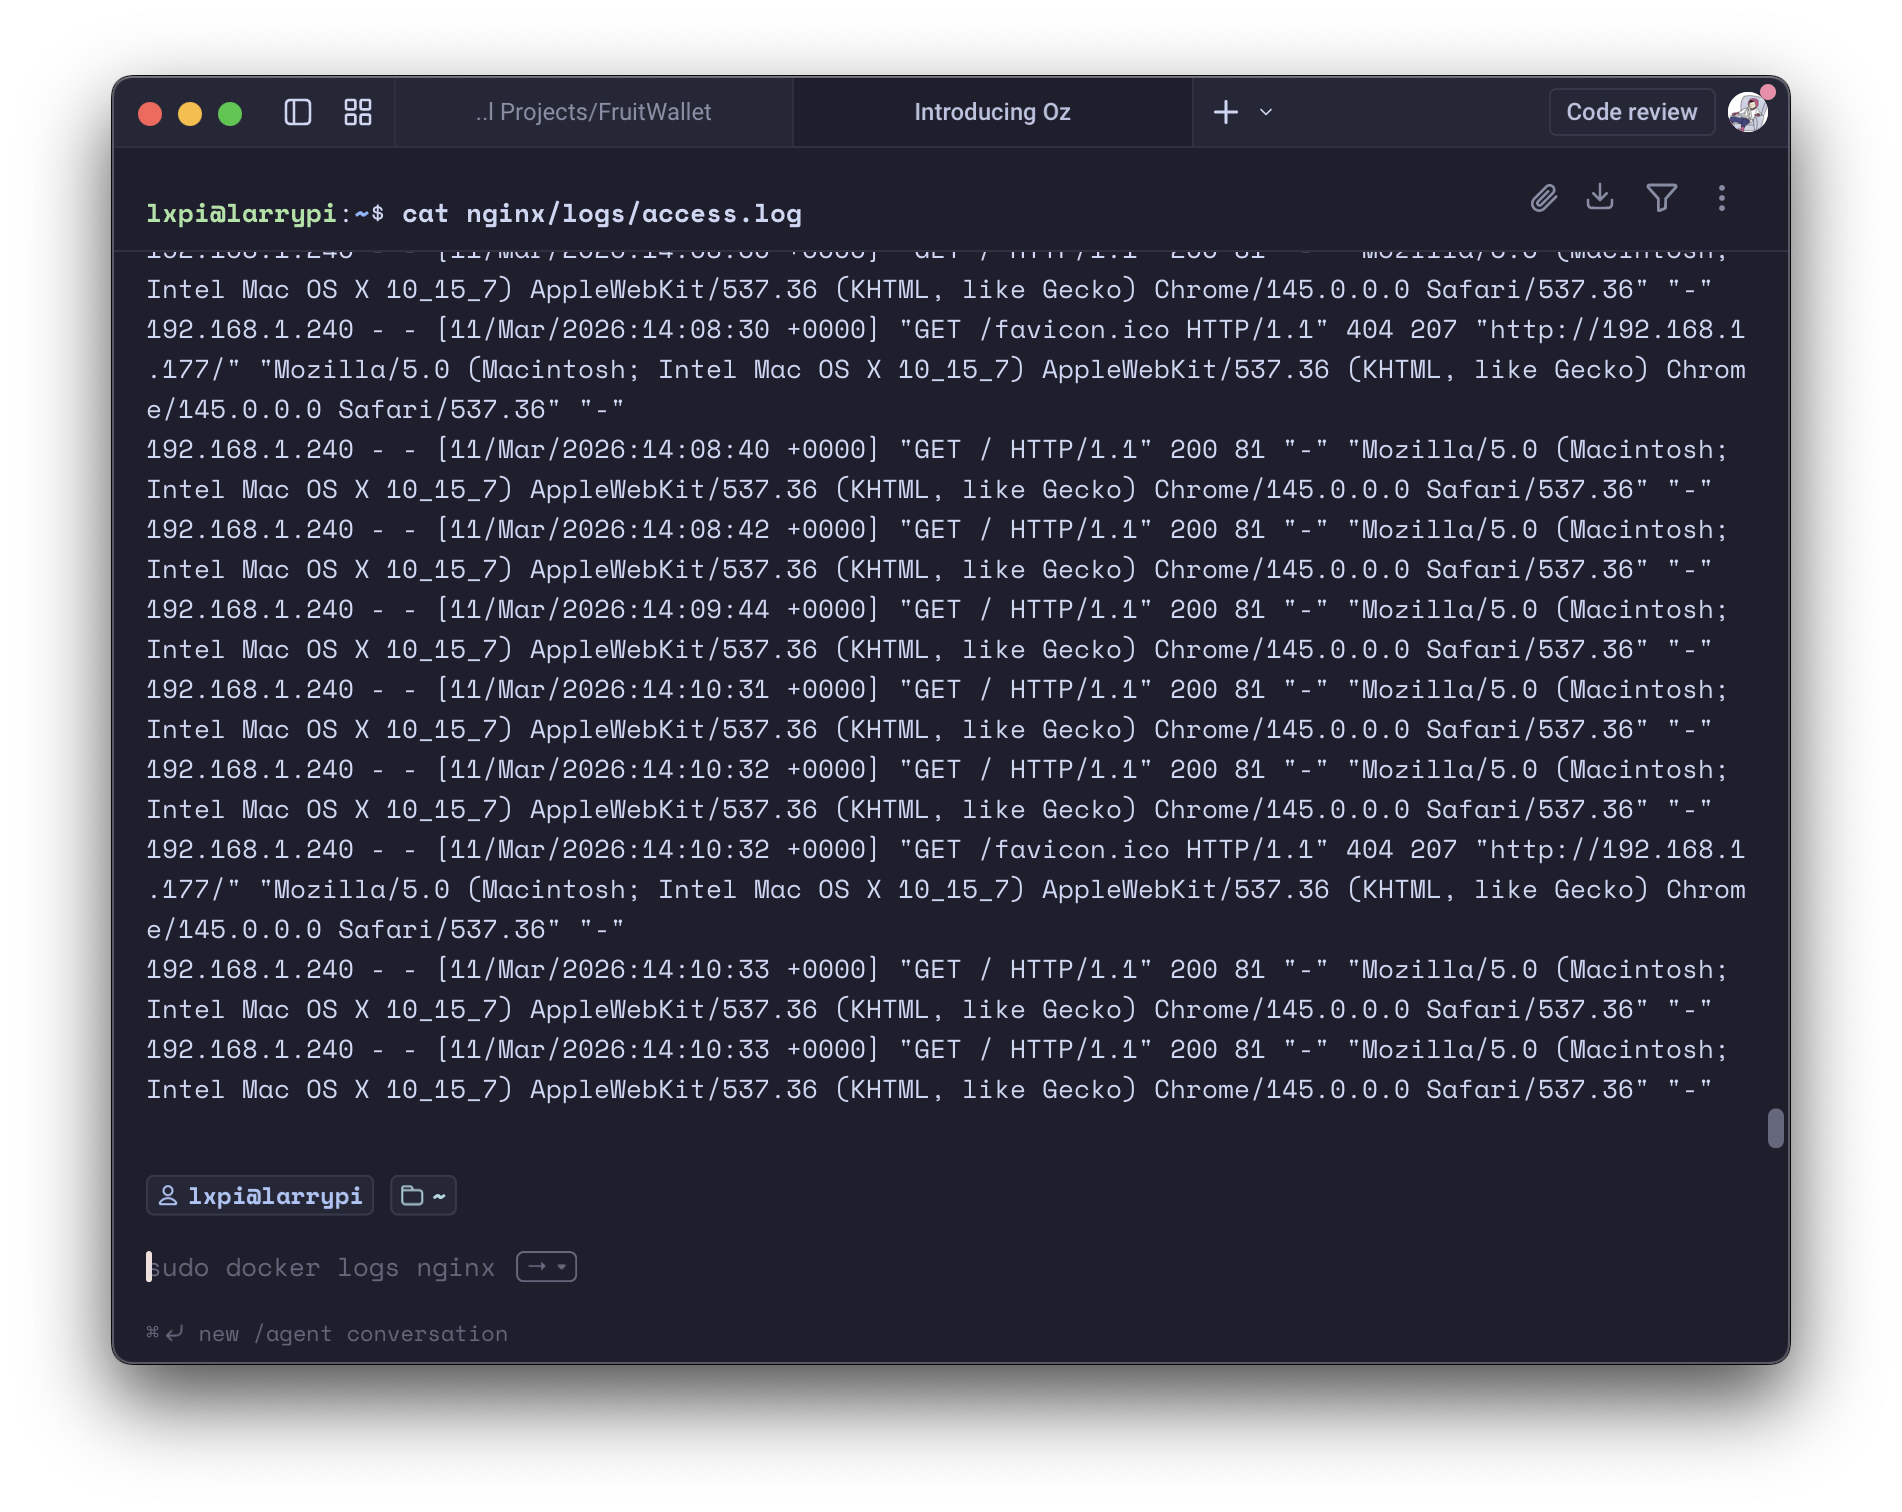Open the filter output icon

[x=1662, y=198]
